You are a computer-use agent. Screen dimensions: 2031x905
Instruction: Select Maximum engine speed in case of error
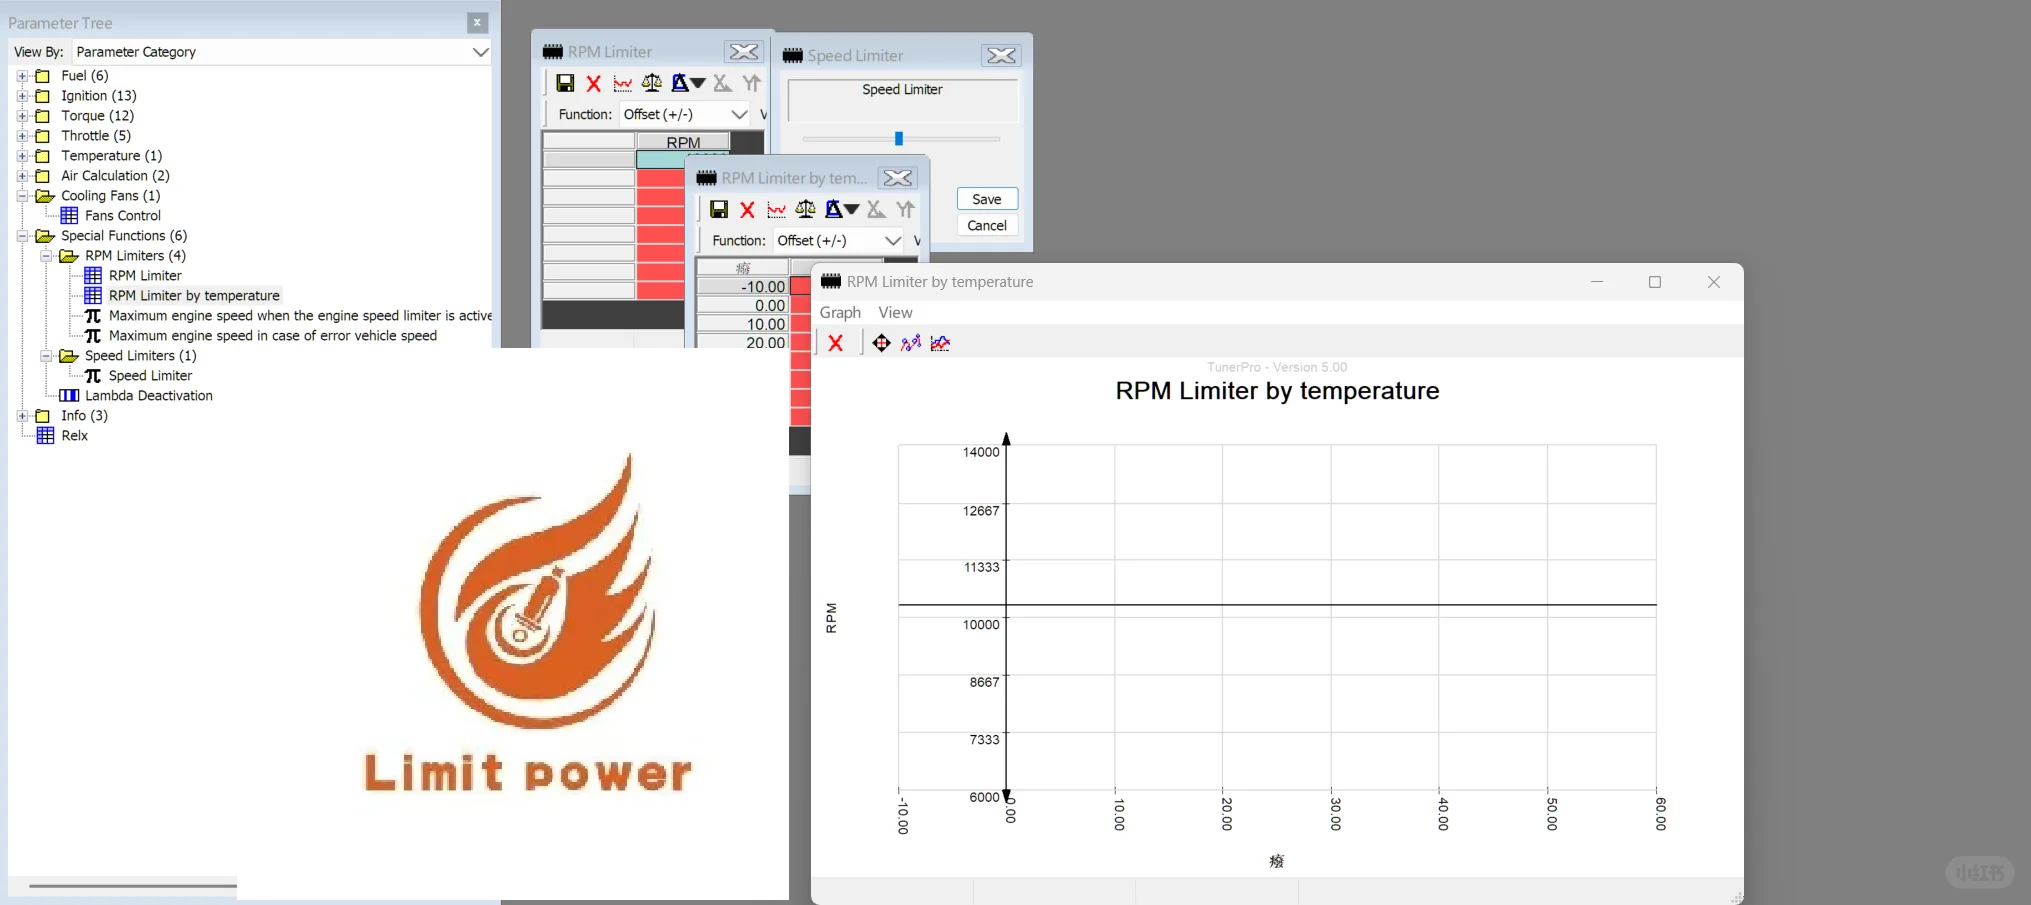click(x=273, y=335)
